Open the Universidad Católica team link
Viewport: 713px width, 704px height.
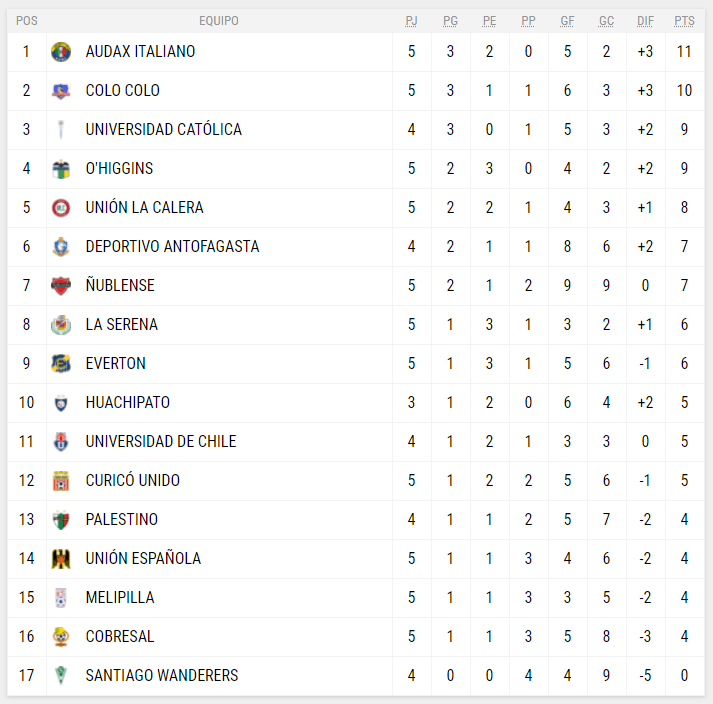pyautogui.click(x=163, y=129)
